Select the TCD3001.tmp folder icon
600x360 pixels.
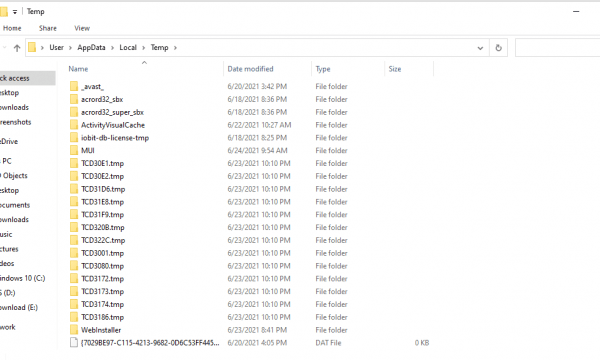click(x=74, y=253)
